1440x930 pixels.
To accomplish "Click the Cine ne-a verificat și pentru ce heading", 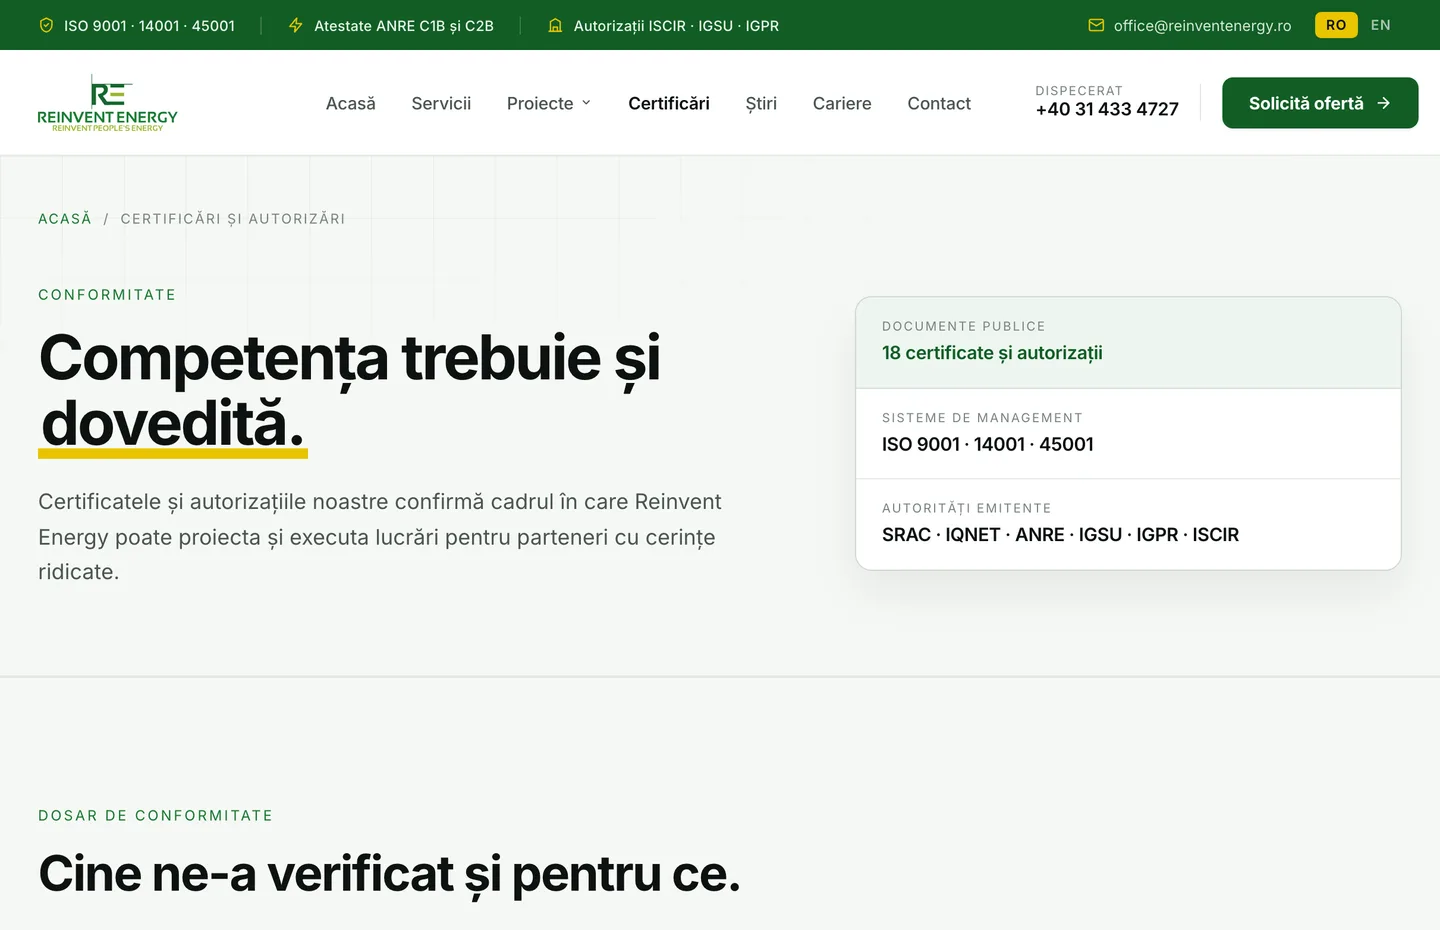I will pos(389,874).
